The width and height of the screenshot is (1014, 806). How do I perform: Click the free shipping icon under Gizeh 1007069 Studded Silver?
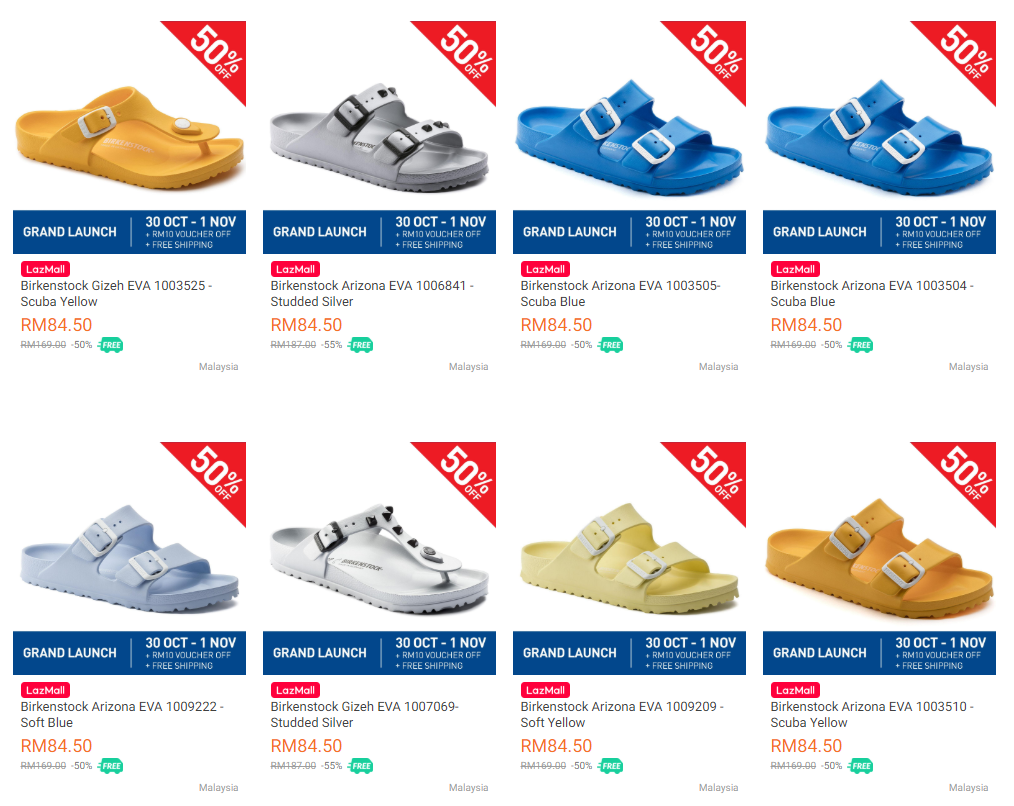[x=361, y=766]
